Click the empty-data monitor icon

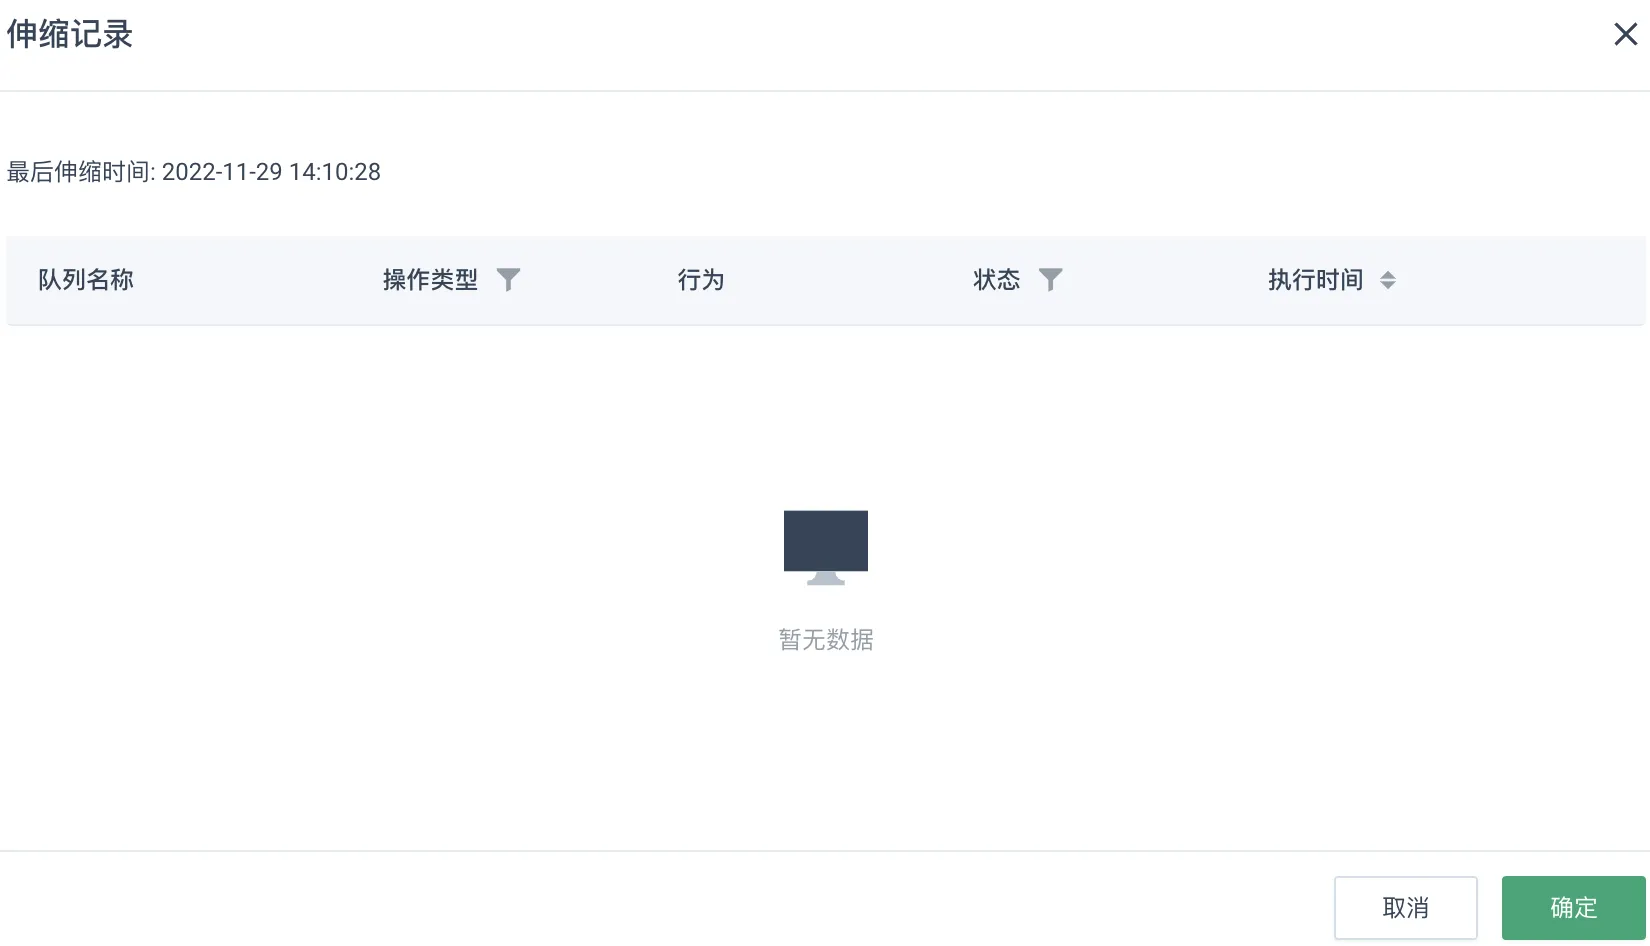click(826, 547)
